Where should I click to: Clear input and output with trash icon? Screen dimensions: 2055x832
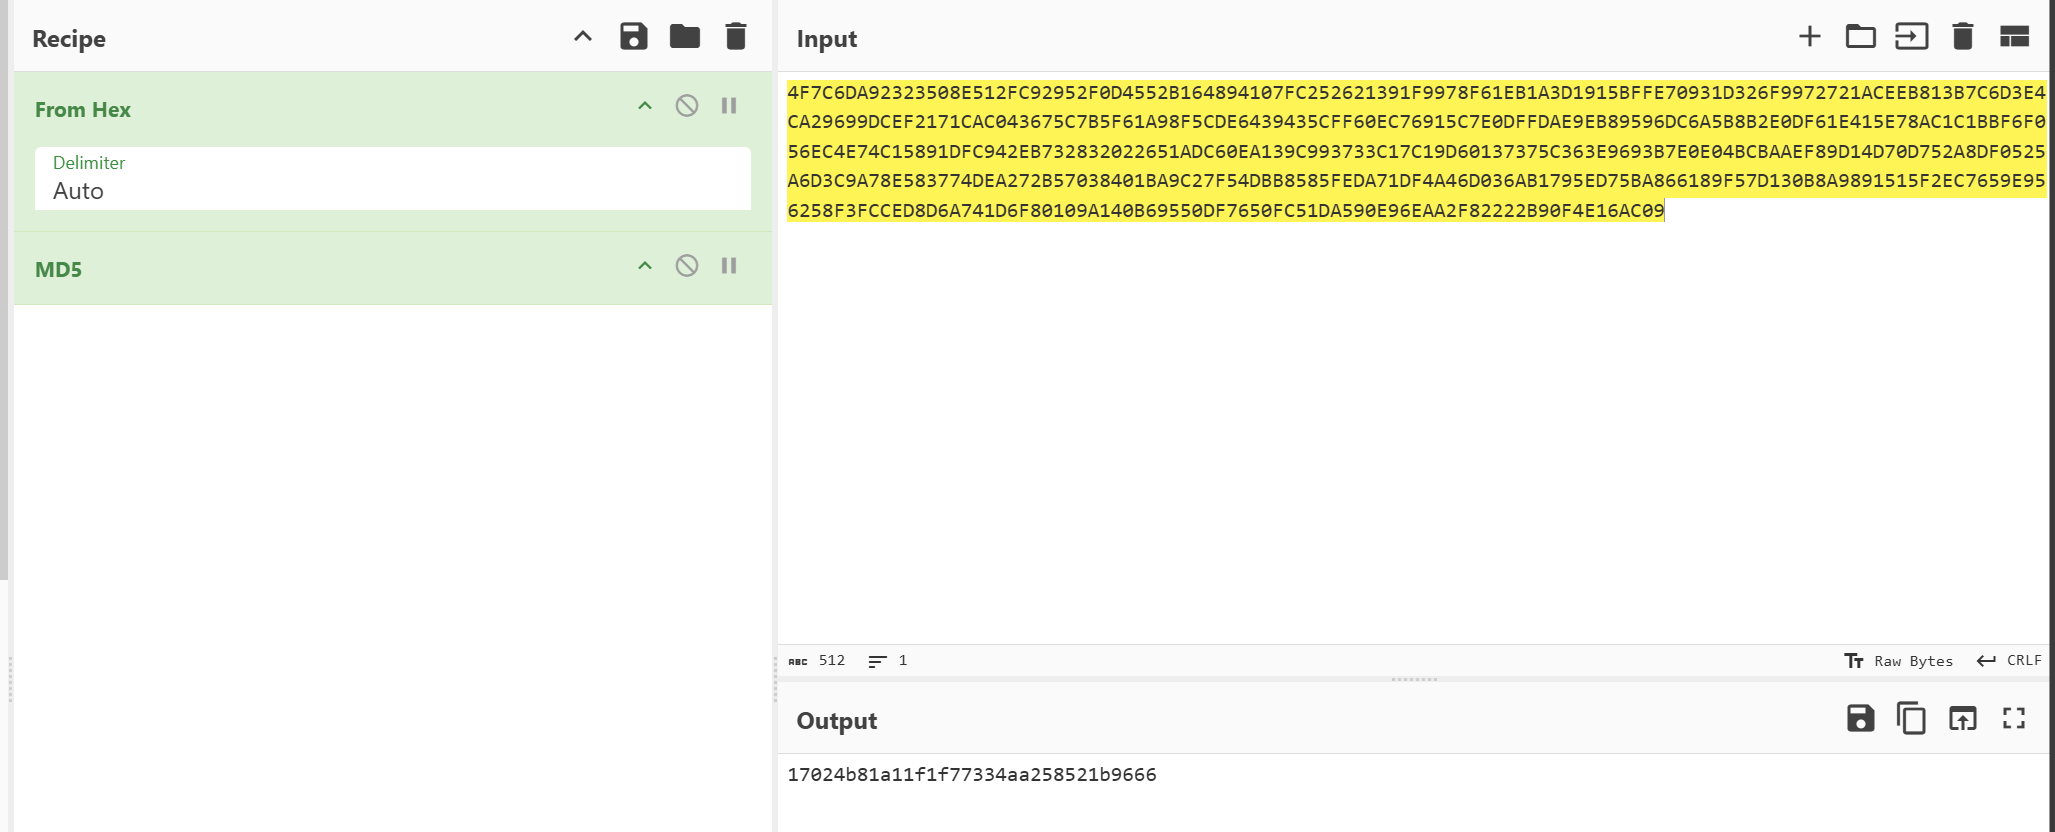(x=1962, y=37)
